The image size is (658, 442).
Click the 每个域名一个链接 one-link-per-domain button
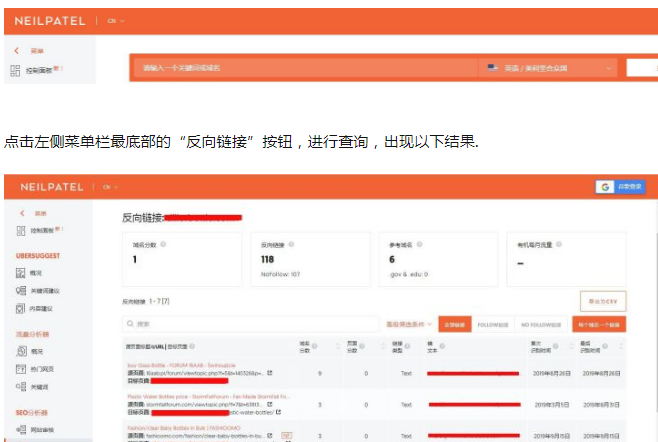(599, 324)
